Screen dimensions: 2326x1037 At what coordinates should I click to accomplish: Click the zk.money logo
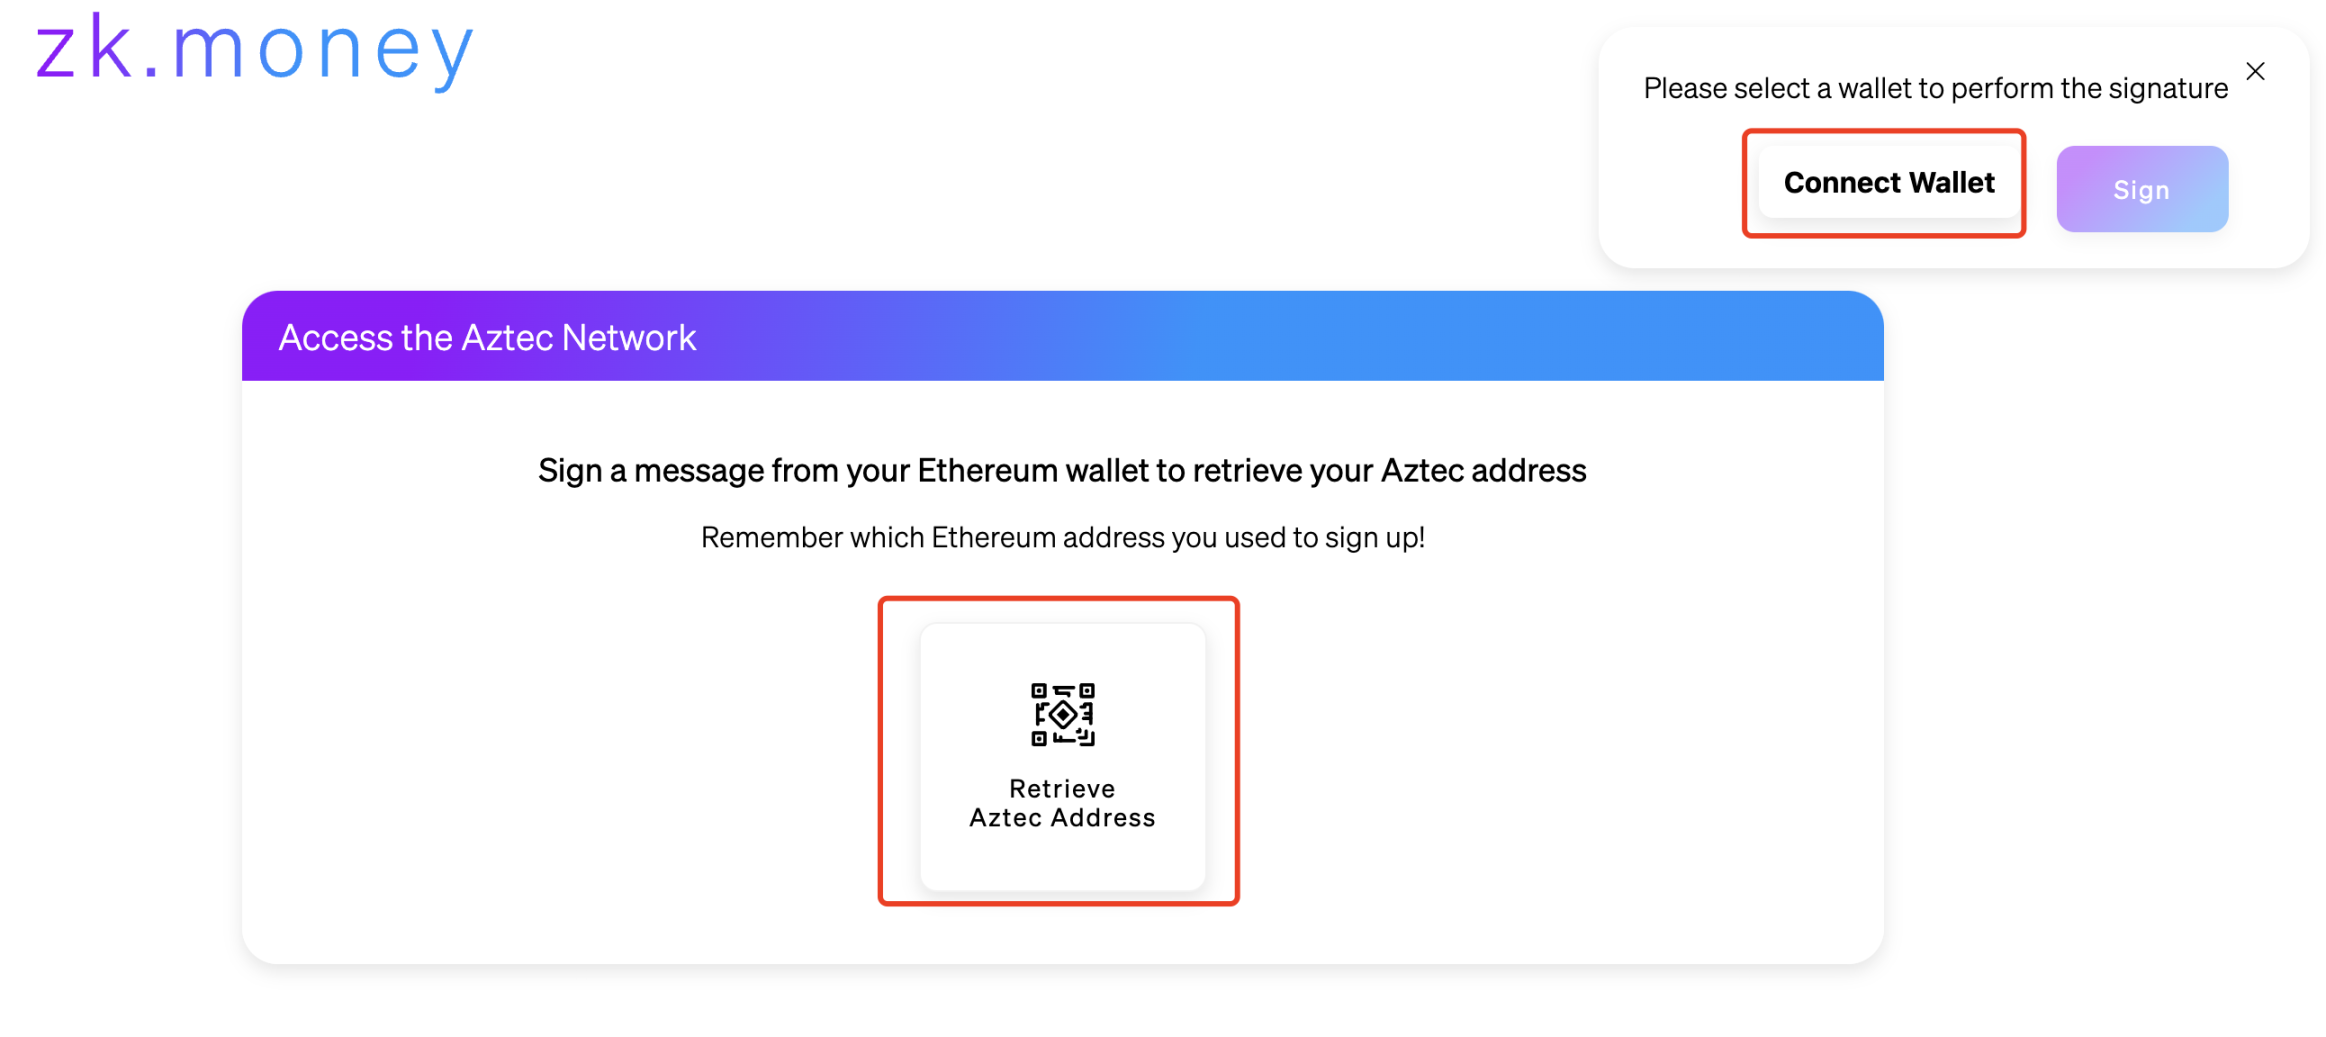[x=255, y=48]
